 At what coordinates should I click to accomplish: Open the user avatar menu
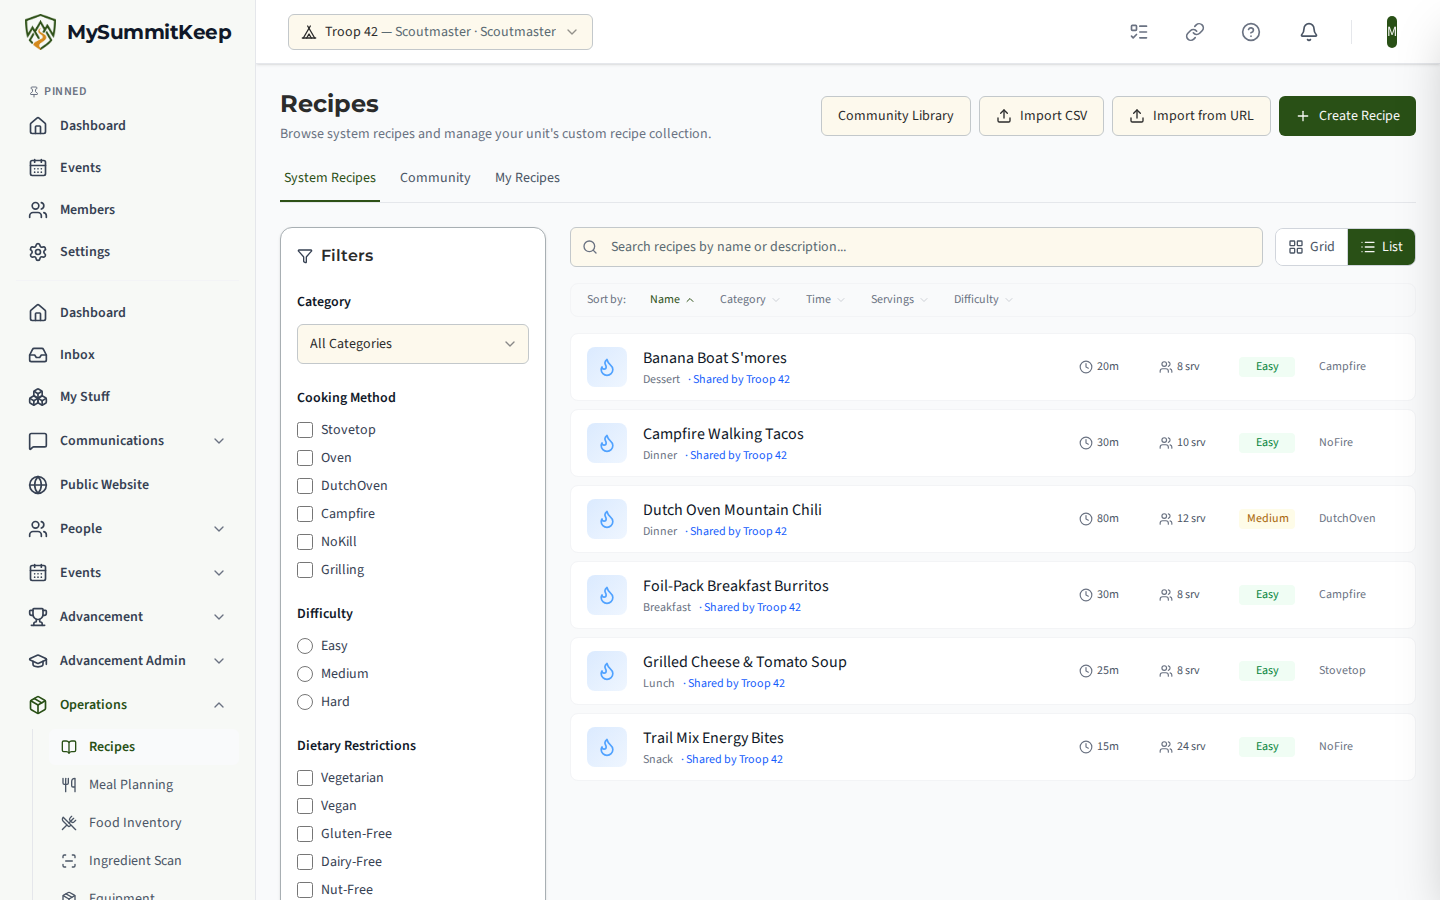(x=1392, y=32)
